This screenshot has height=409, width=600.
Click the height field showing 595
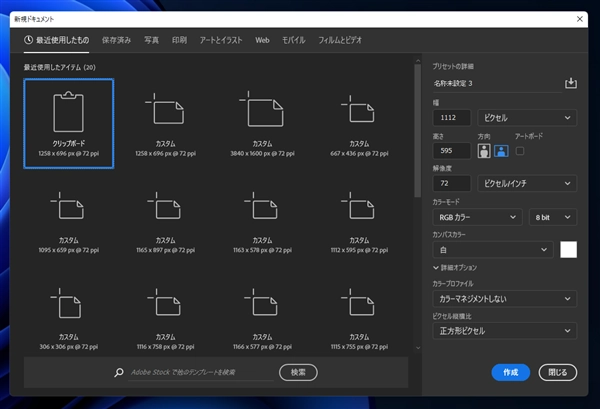(x=452, y=151)
